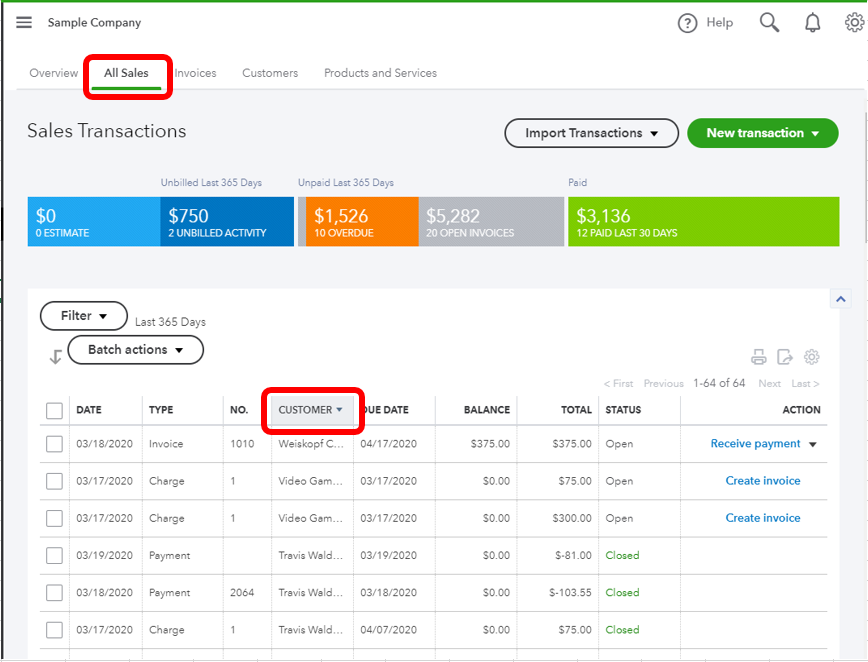Go to the Customers tab
The height and width of the screenshot is (662, 868).
tap(270, 73)
